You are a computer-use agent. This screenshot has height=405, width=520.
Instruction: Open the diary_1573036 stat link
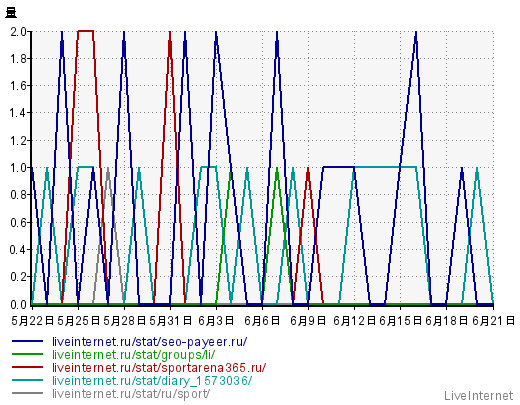pyautogui.click(x=152, y=381)
